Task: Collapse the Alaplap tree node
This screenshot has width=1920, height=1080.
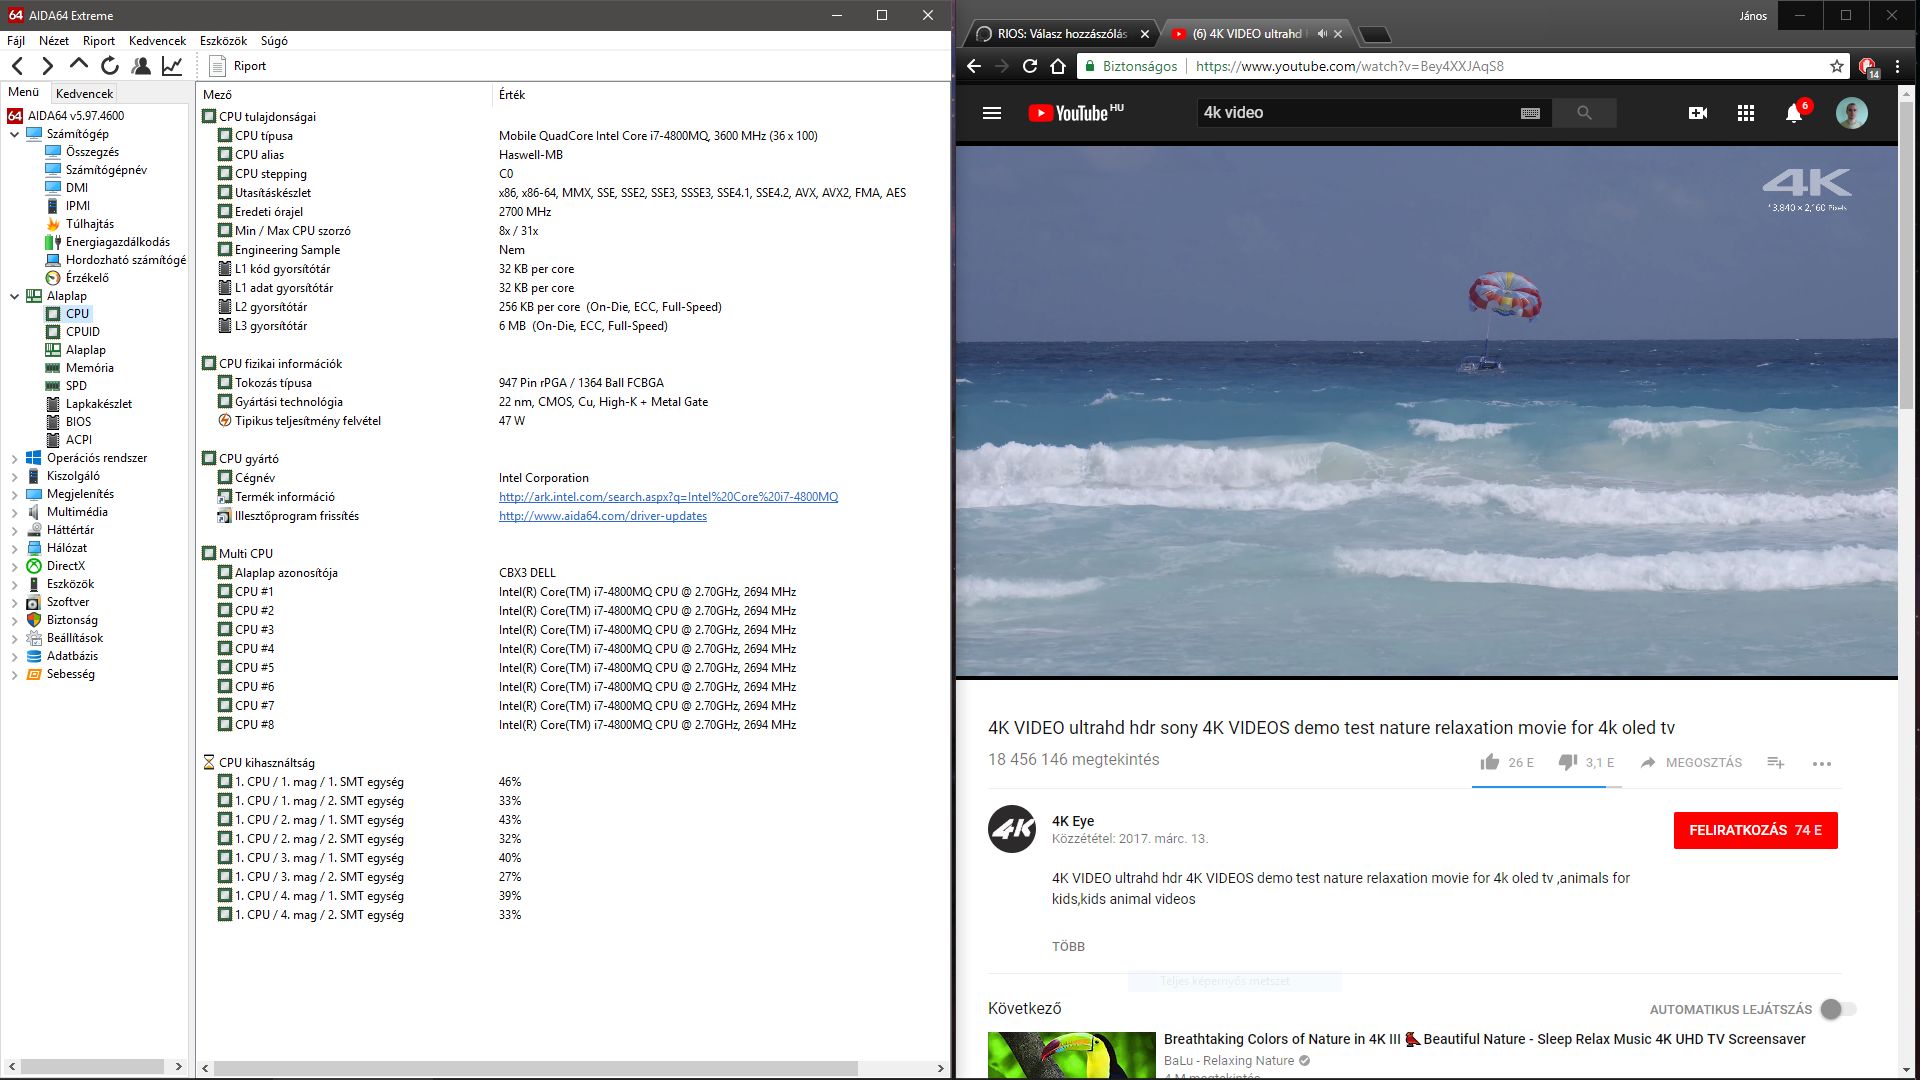Action: pos(14,296)
